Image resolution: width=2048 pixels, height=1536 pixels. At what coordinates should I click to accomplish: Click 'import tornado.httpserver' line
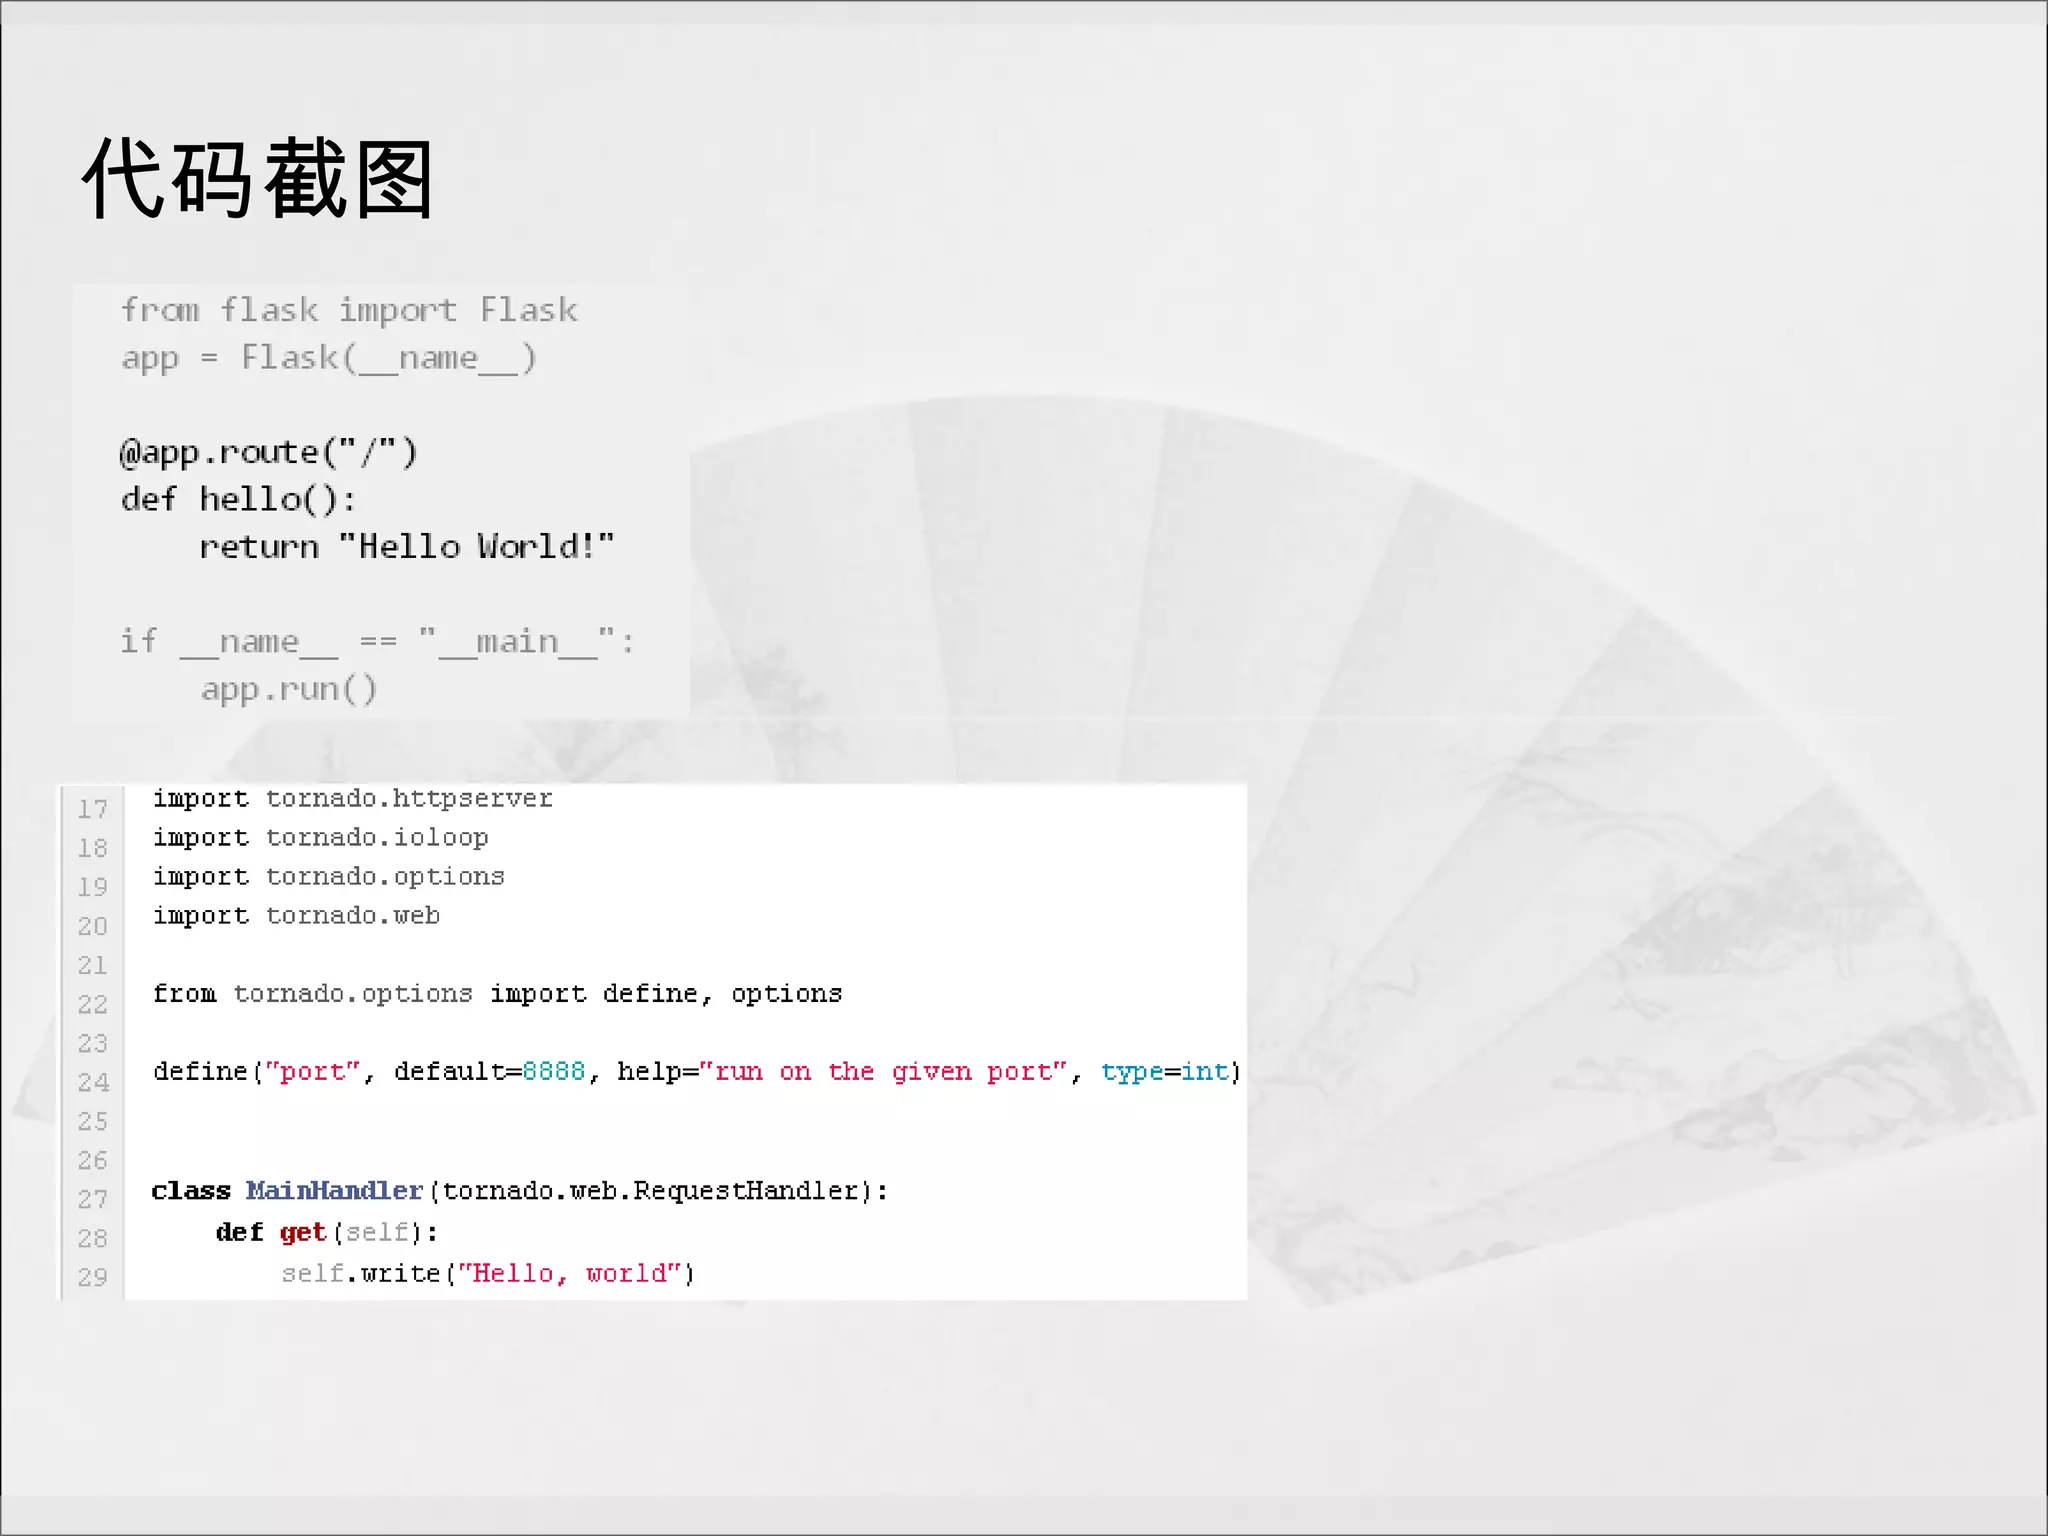[352, 798]
